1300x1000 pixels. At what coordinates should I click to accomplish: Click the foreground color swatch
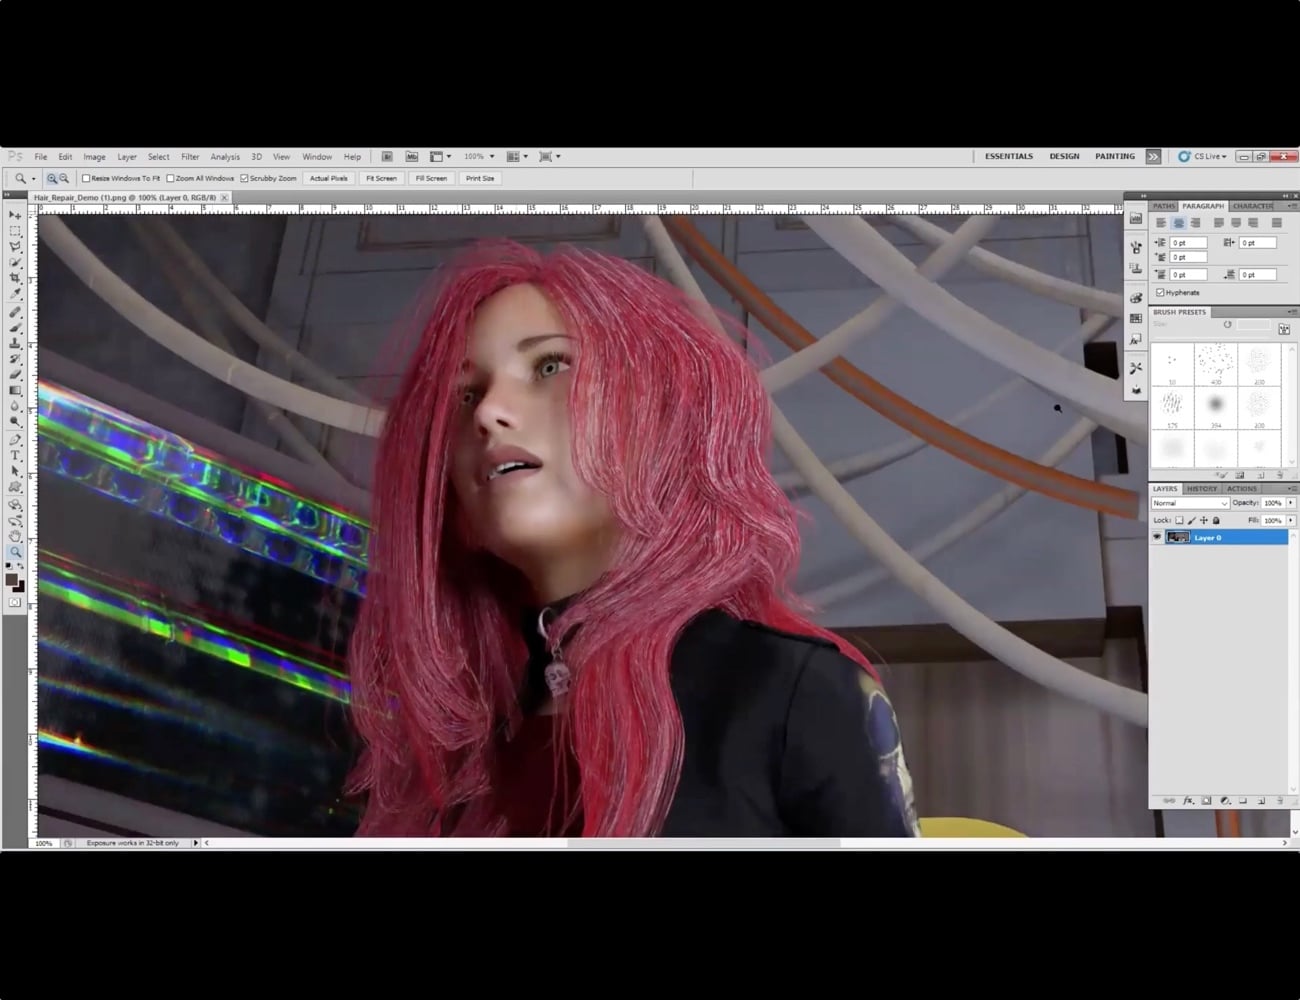point(11,580)
